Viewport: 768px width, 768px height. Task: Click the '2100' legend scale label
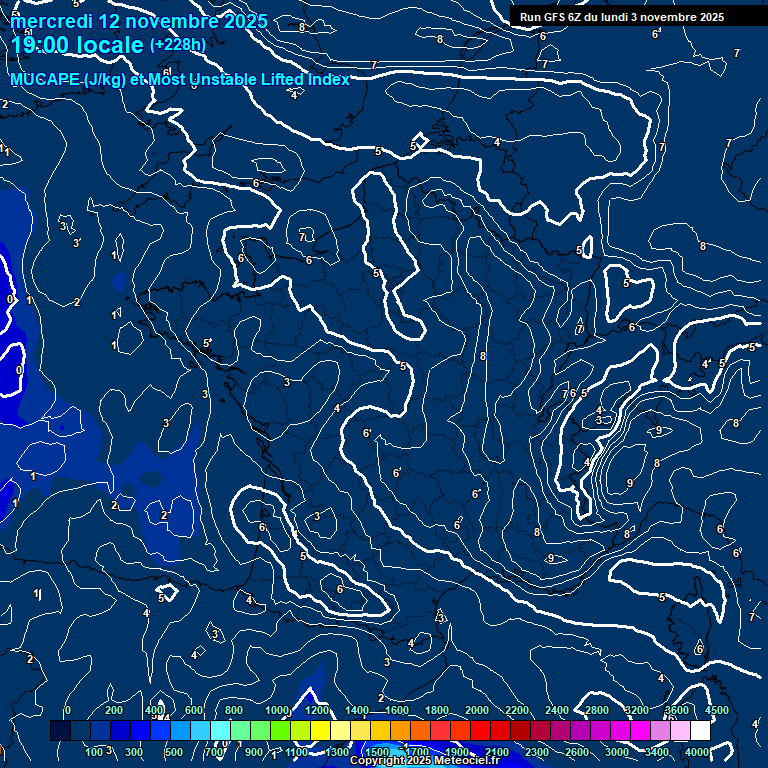[497, 752]
